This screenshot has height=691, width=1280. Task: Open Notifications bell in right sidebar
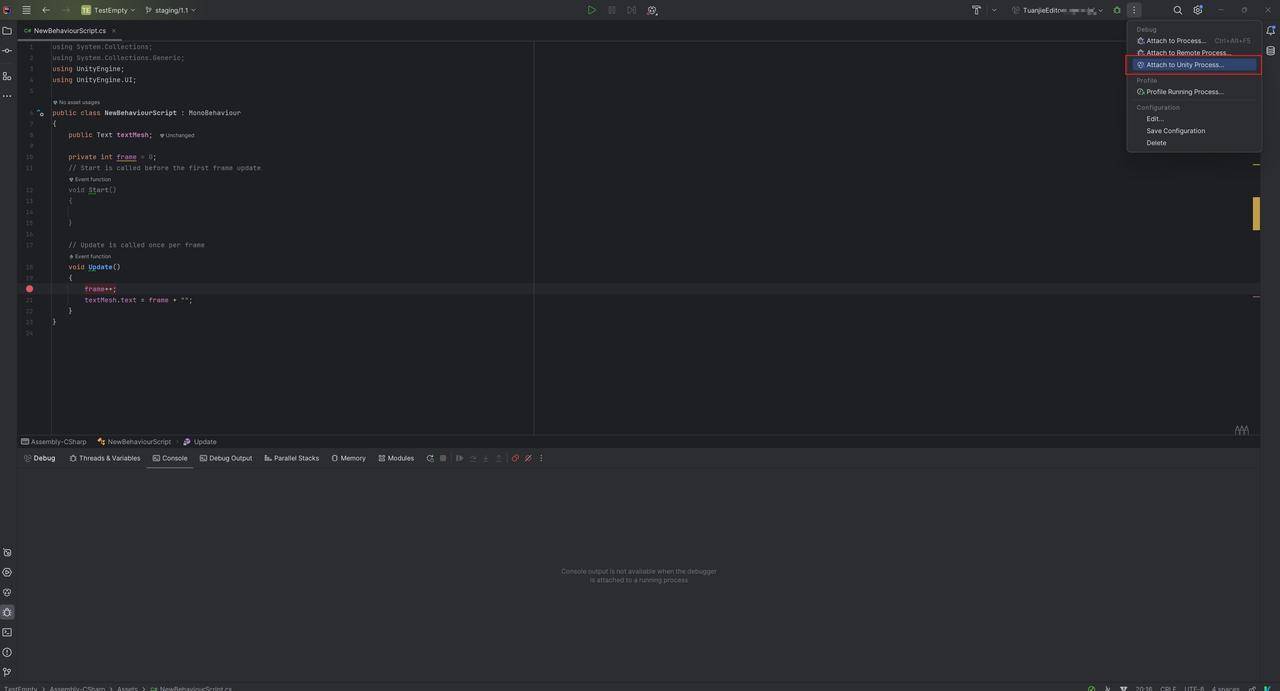pos(1271,30)
